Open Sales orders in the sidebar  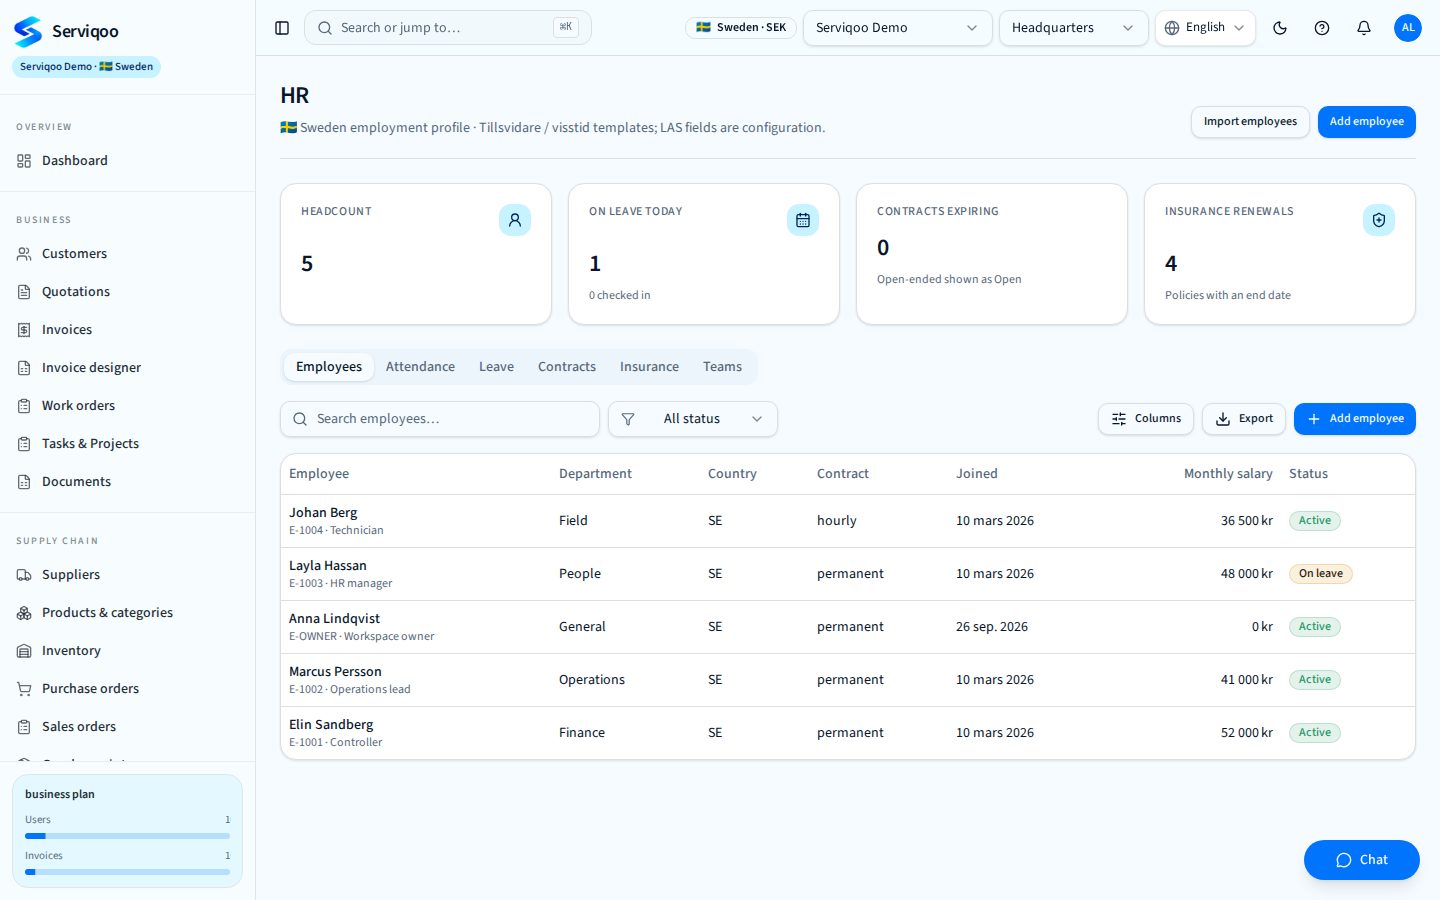point(127,727)
